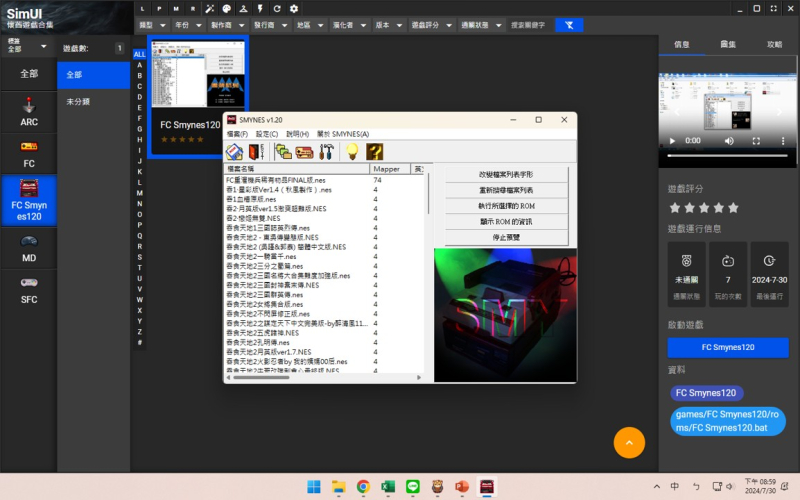The image size is (800, 500).
Task: Click the controller config icon in SMYNES
Action: (304, 152)
